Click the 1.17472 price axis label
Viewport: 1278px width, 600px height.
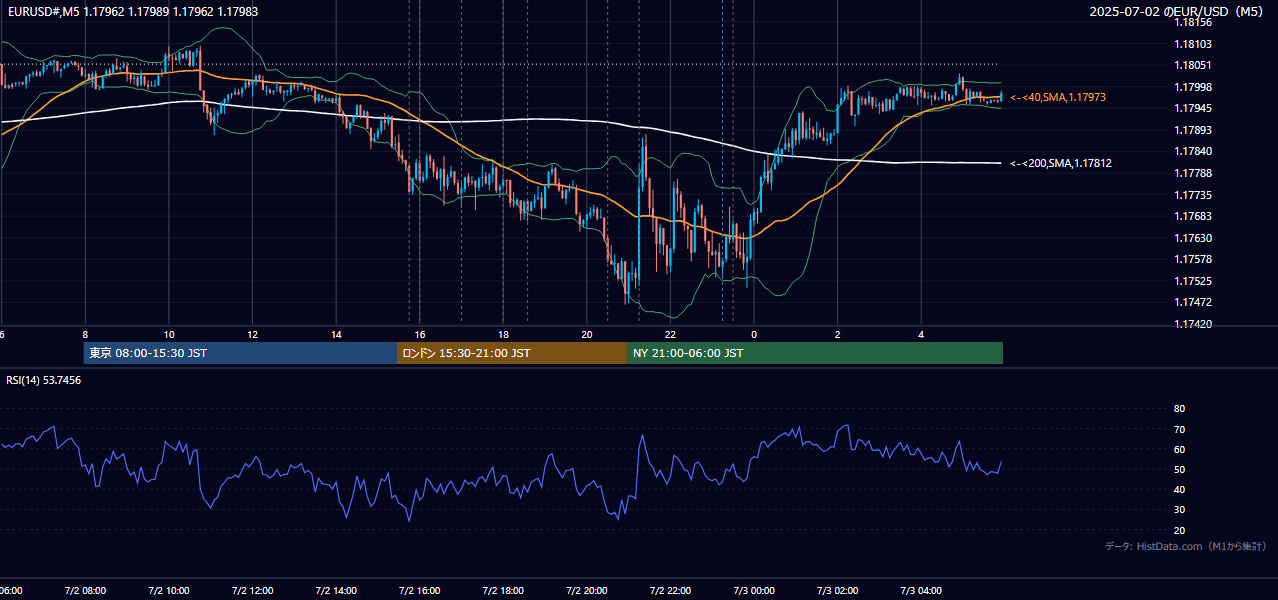click(1192, 302)
